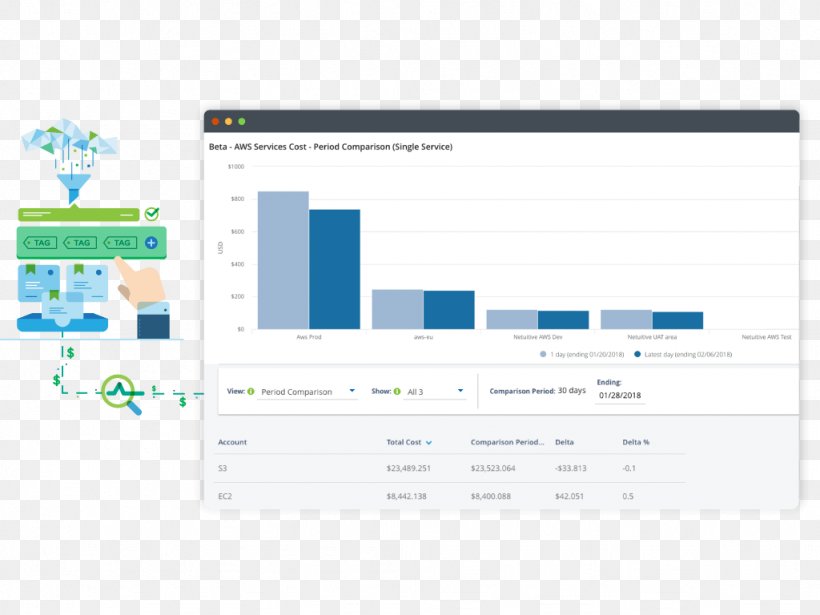820x615 pixels.
Task: Click the dark blue aws-eu bar
Action: coord(449,310)
